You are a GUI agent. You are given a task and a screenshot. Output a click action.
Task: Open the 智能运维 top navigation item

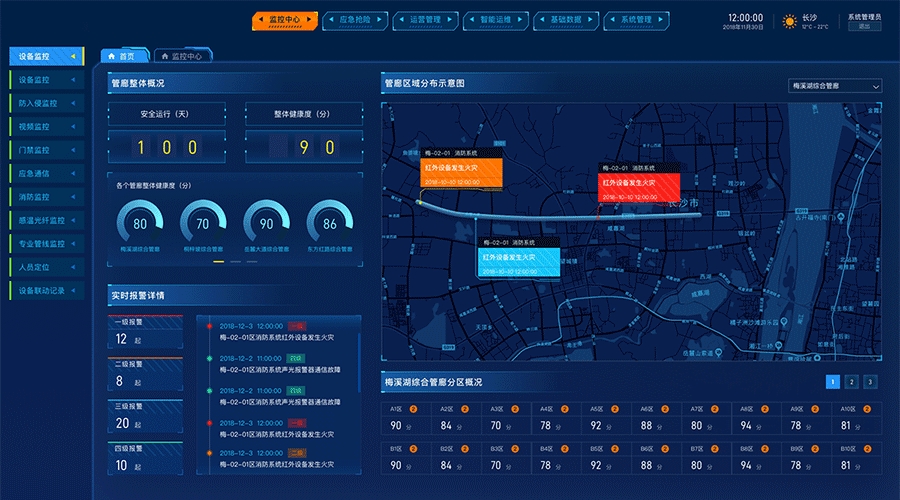click(x=496, y=20)
